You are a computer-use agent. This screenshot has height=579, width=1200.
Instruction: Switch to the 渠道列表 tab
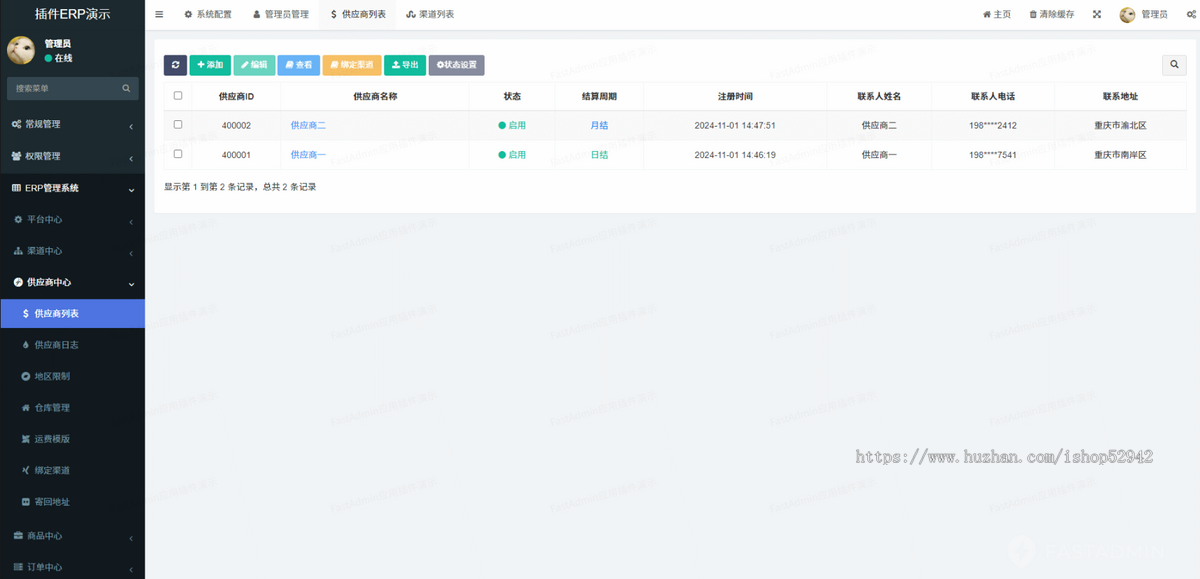click(430, 15)
